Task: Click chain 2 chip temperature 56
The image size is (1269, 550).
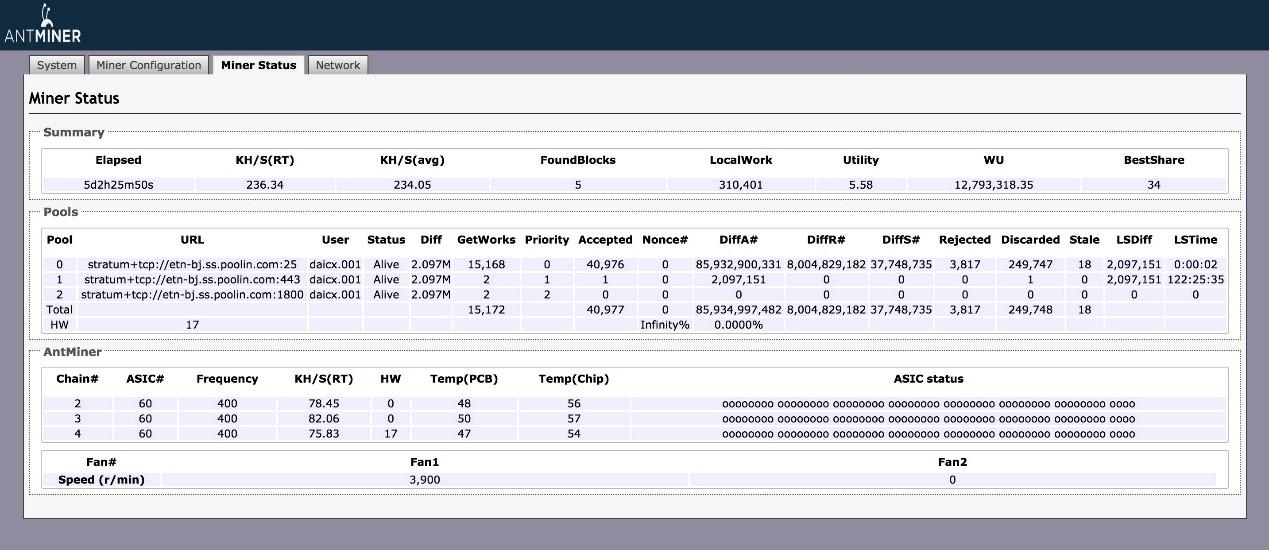Action: (x=574, y=404)
